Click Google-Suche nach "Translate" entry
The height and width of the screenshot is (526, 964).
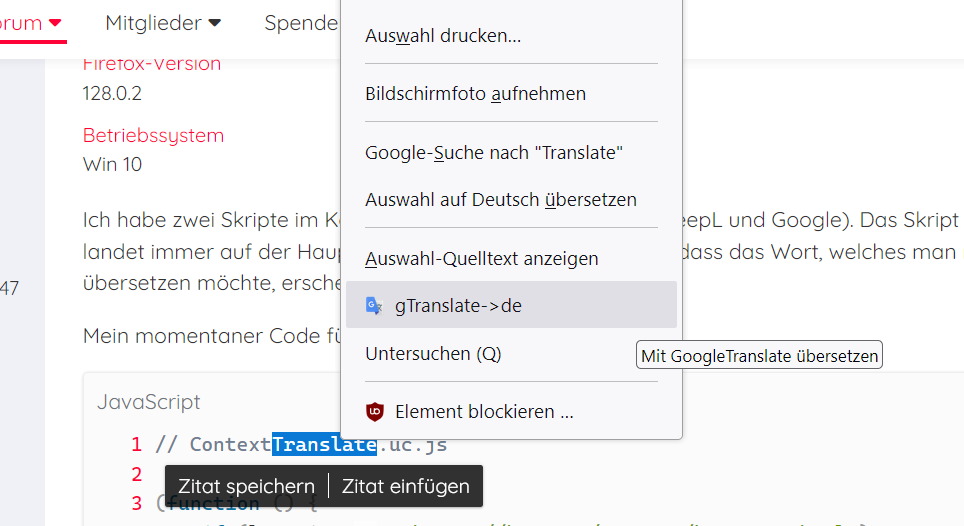pos(494,152)
